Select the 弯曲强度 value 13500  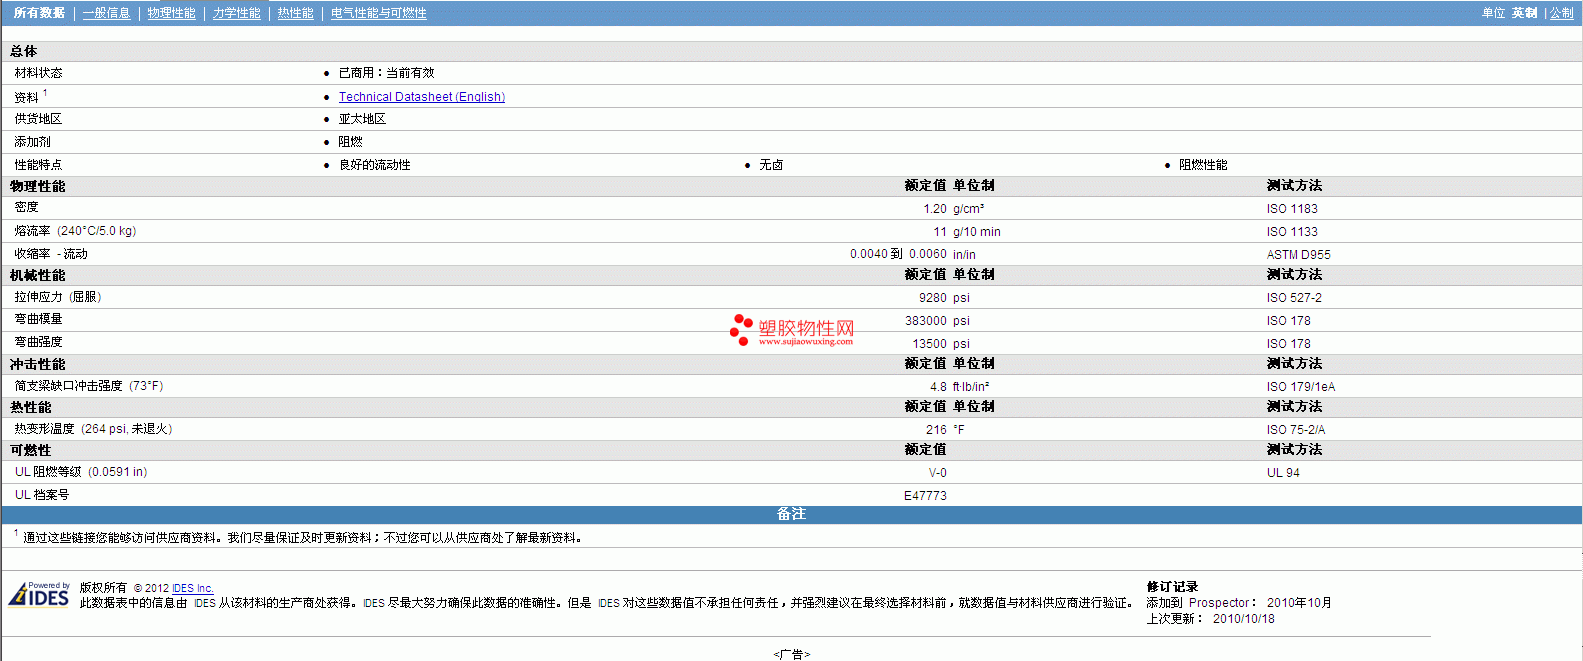pos(929,344)
